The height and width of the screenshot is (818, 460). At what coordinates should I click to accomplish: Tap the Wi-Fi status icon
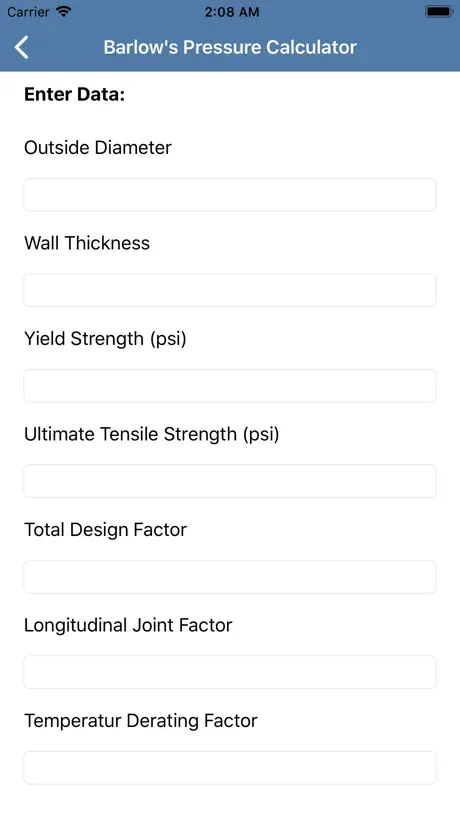(64, 11)
